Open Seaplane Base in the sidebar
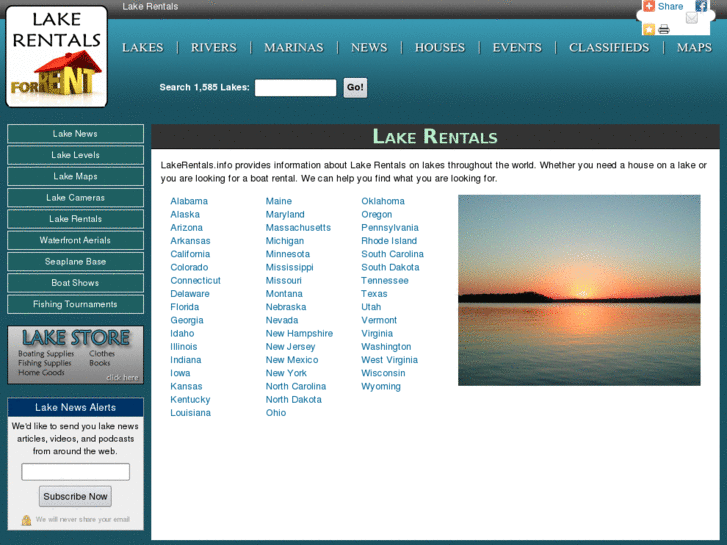Image resolution: width=727 pixels, height=545 pixels. pyautogui.click(x=76, y=262)
